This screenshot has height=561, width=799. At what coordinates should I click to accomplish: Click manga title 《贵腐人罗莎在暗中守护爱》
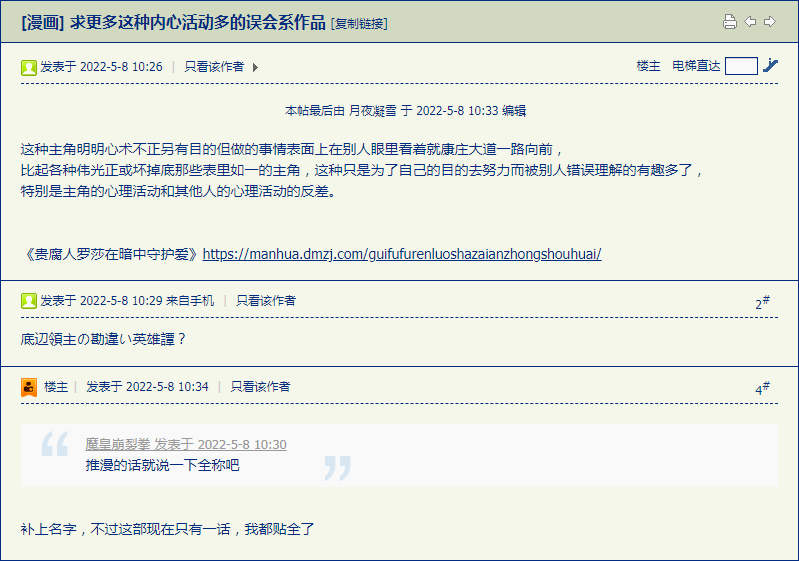pos(112,254)
